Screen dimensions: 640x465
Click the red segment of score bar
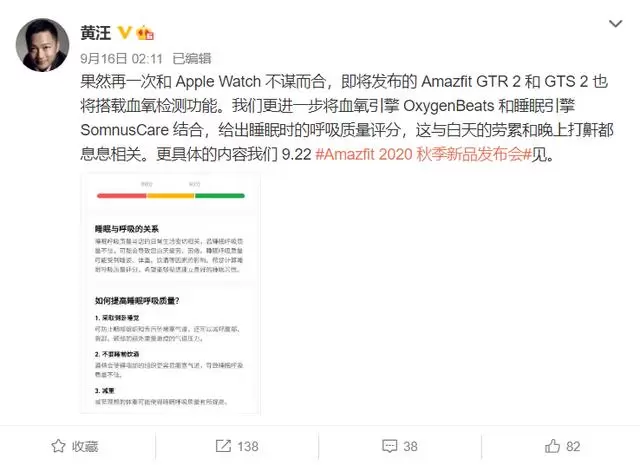coord(122,196)
